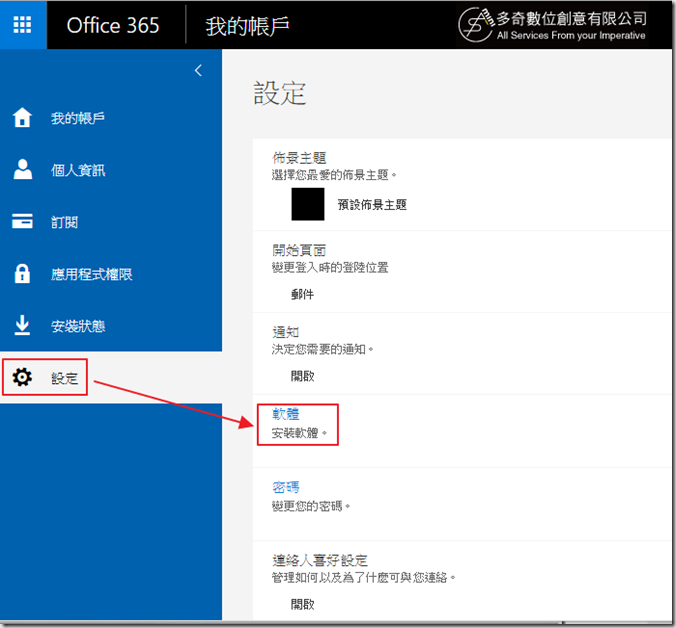
Task: Expand the 連絡人喜好設定 section
Action: pyautogui.click(x=320, y=560)
